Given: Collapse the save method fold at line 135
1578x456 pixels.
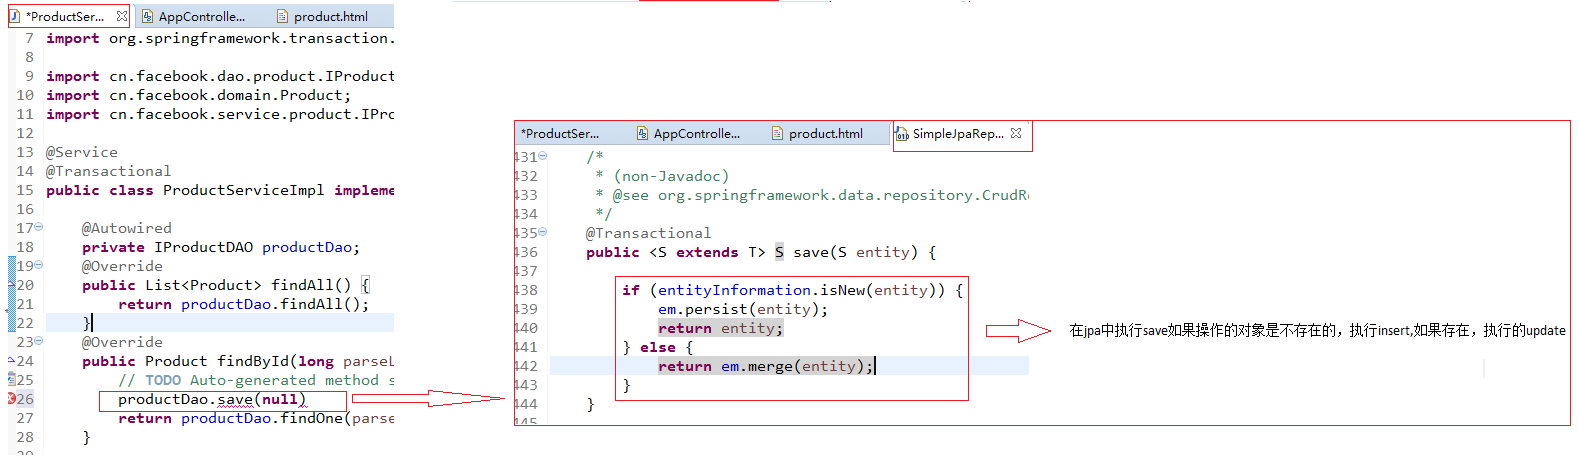Looking at the screenshot, I should (543, 232).
